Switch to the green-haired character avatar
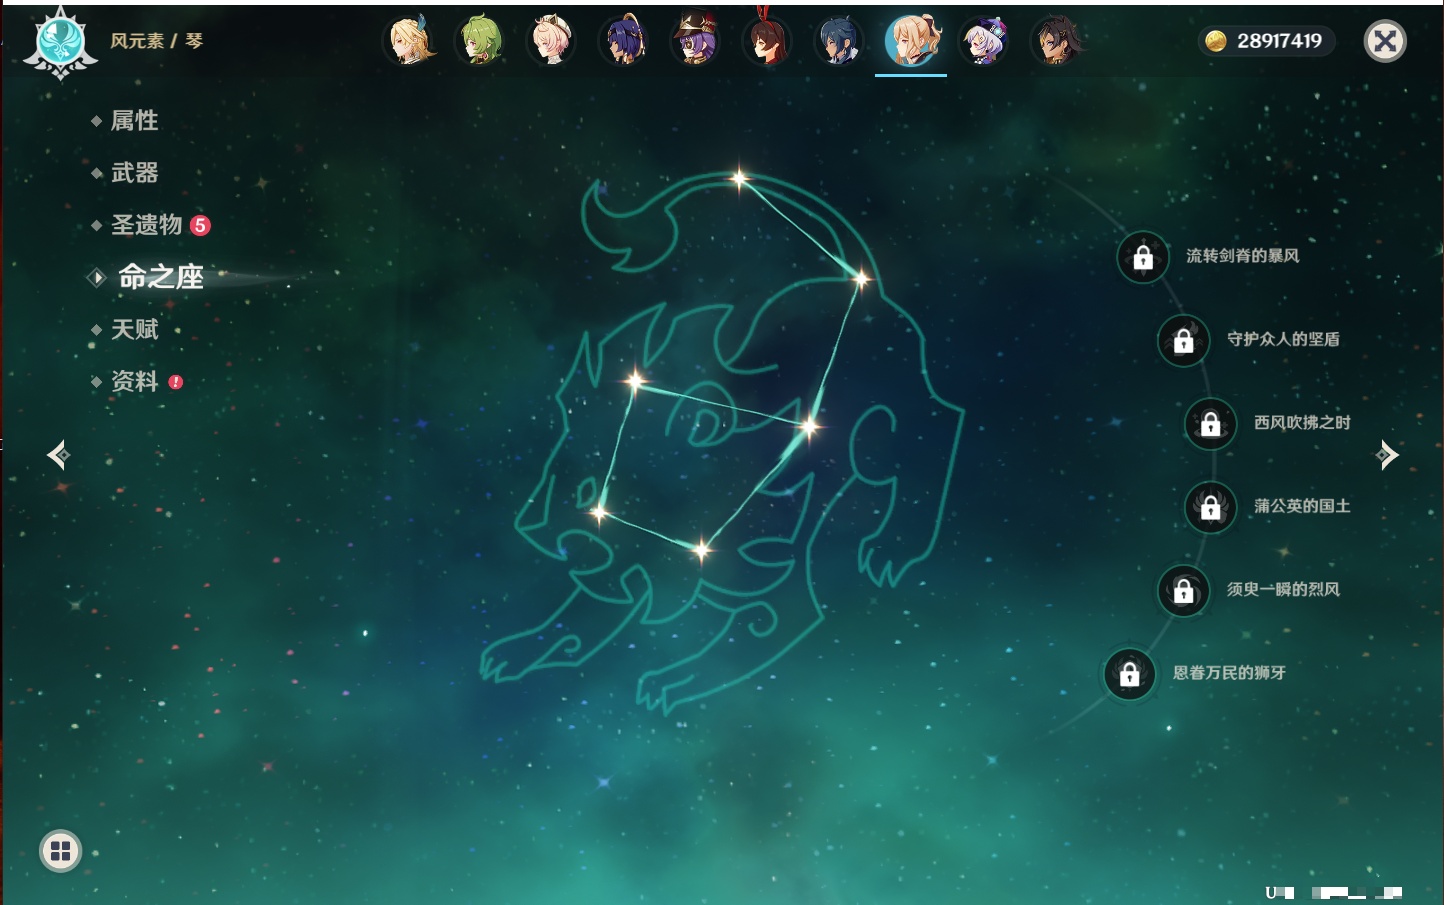The image size is (1444, 905). point(481,40)
